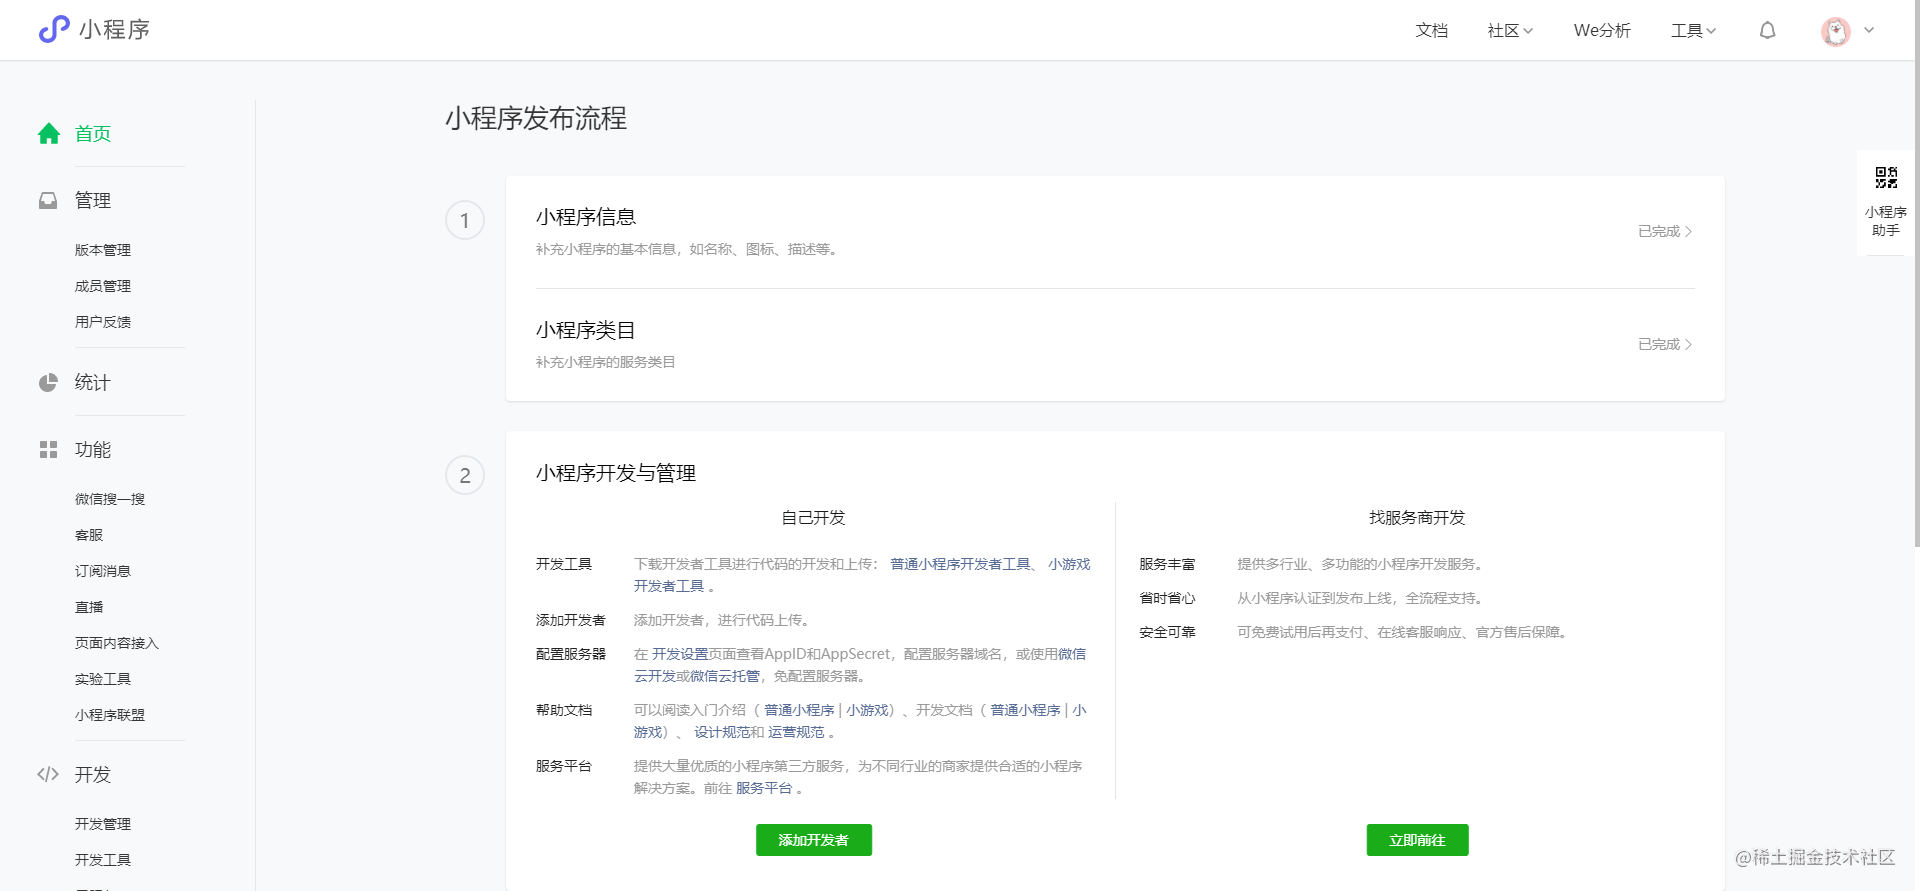Click the 统计 pie chart icon
This screenshot has height=891, width=1920.
click(48, 382)
